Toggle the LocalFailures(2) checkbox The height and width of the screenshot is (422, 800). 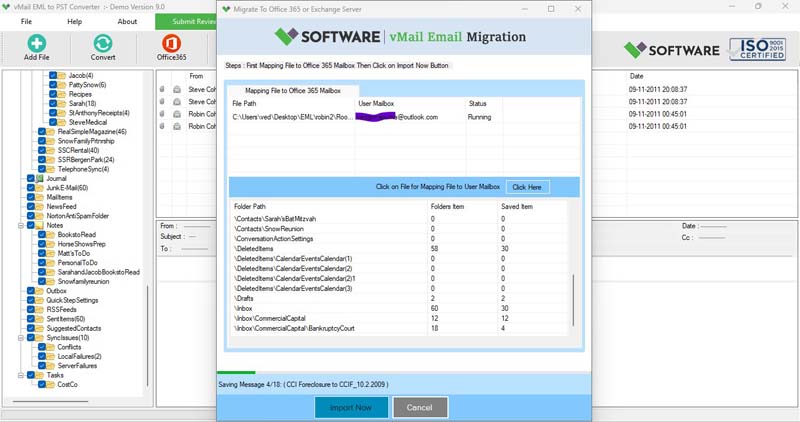(x=42, y=356)
